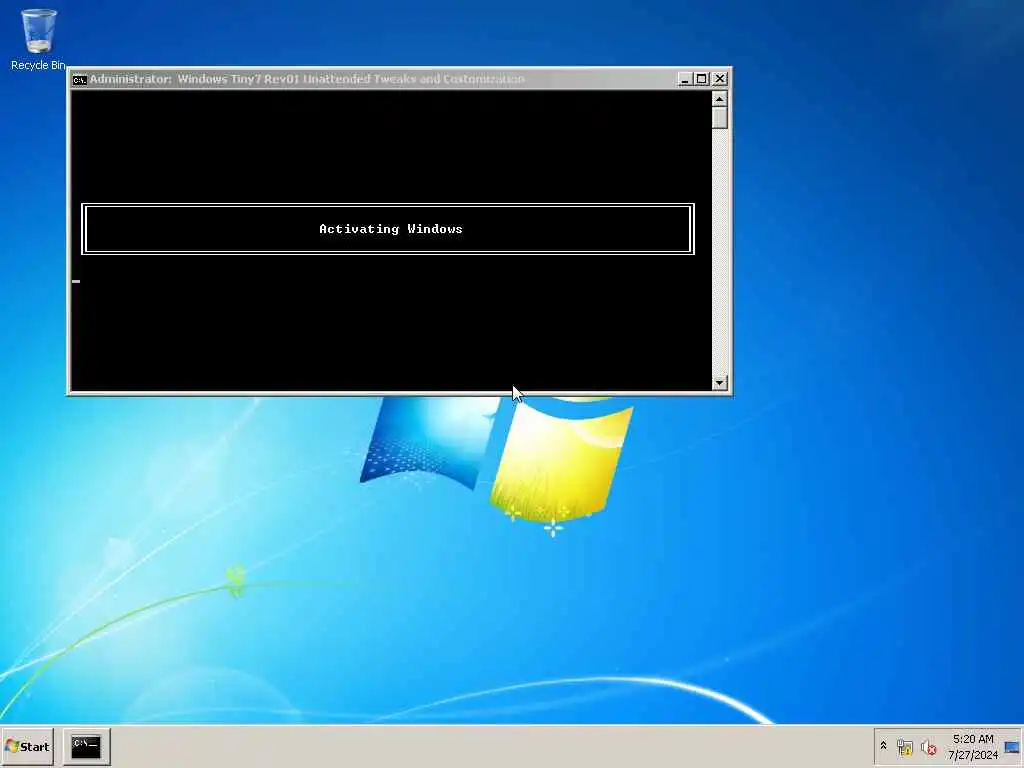Viewport: 1024px width, 768px height.
Task: Click the Recycle Bin label text
Action: 38,65
